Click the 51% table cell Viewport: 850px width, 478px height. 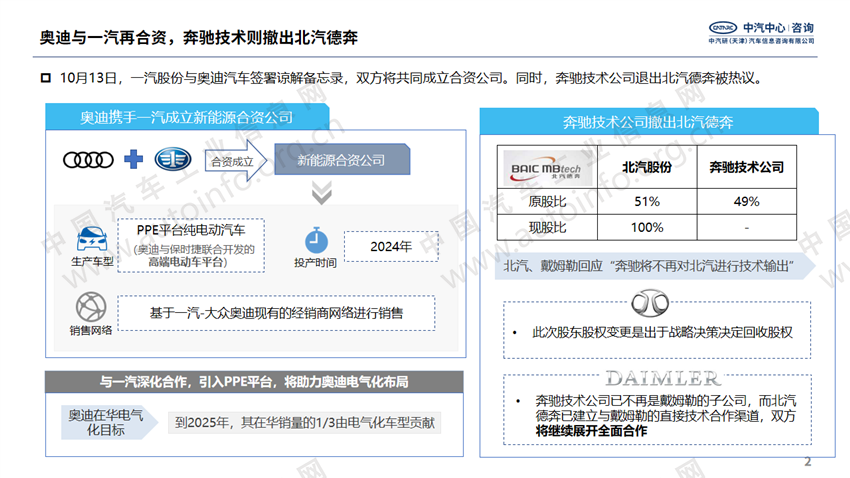pyautogui.click(x=647, y=202)
